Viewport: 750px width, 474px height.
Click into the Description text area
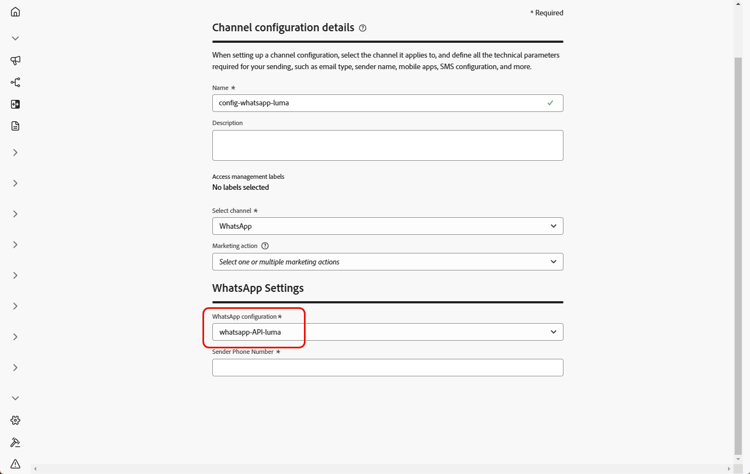pyautogui.click(x=387, y=145)
